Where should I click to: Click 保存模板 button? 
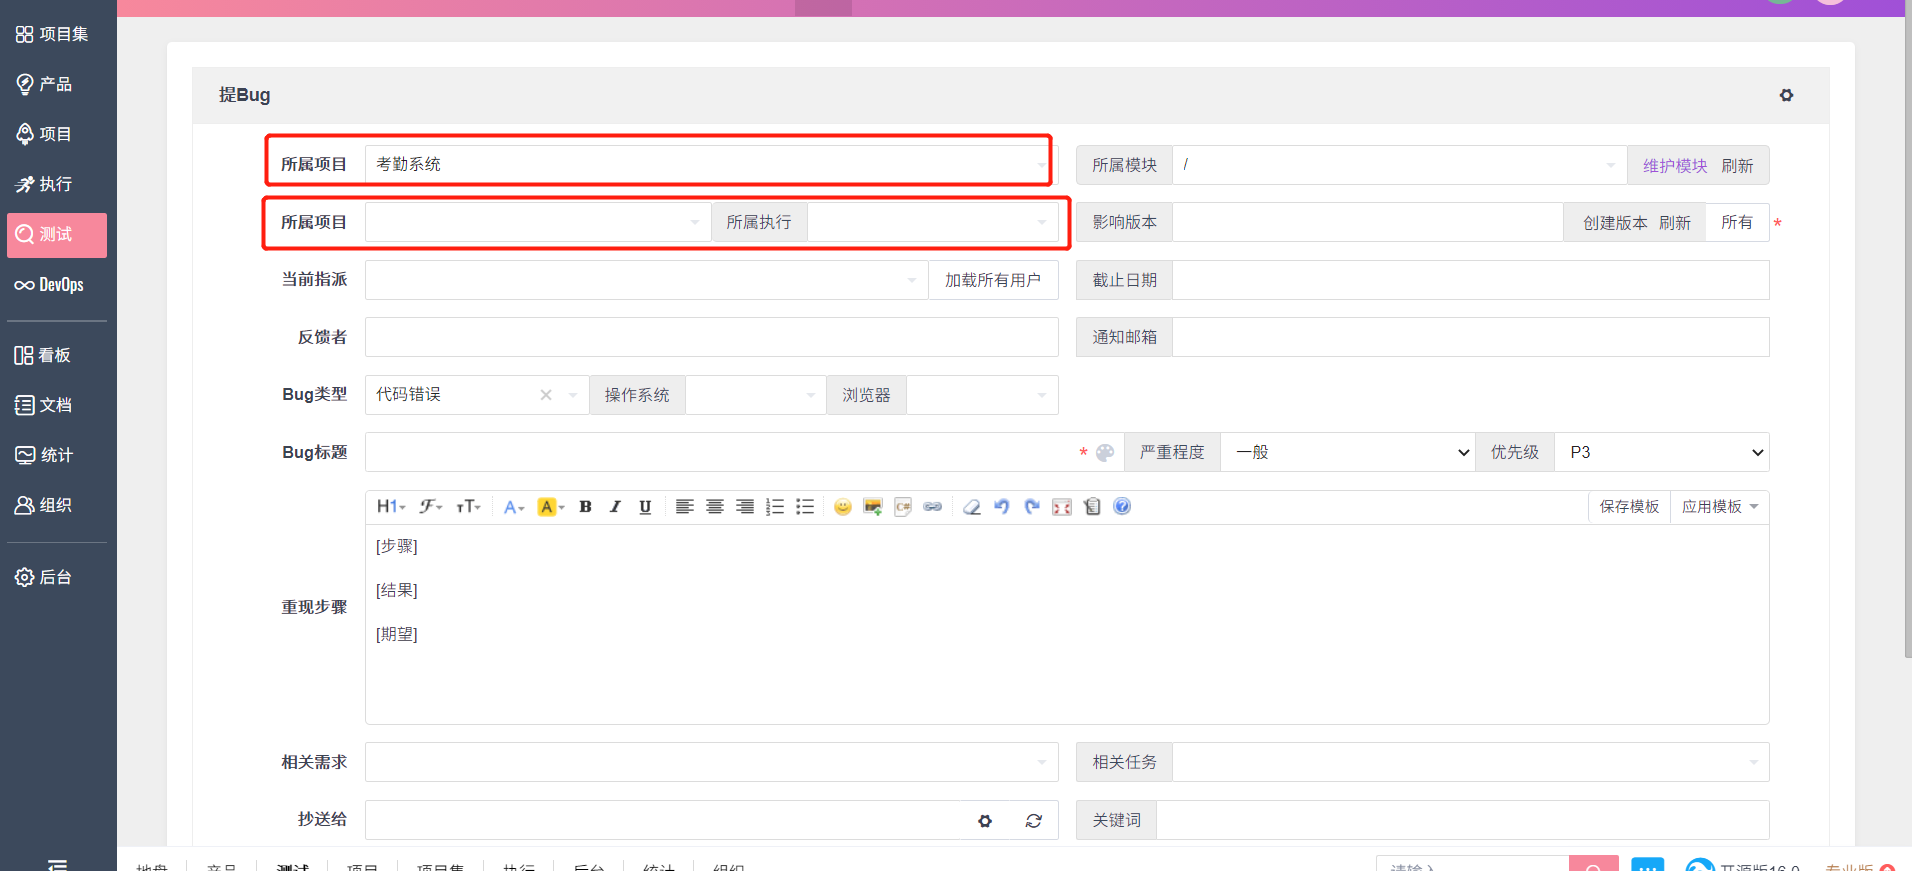[x=1629, y=507]
